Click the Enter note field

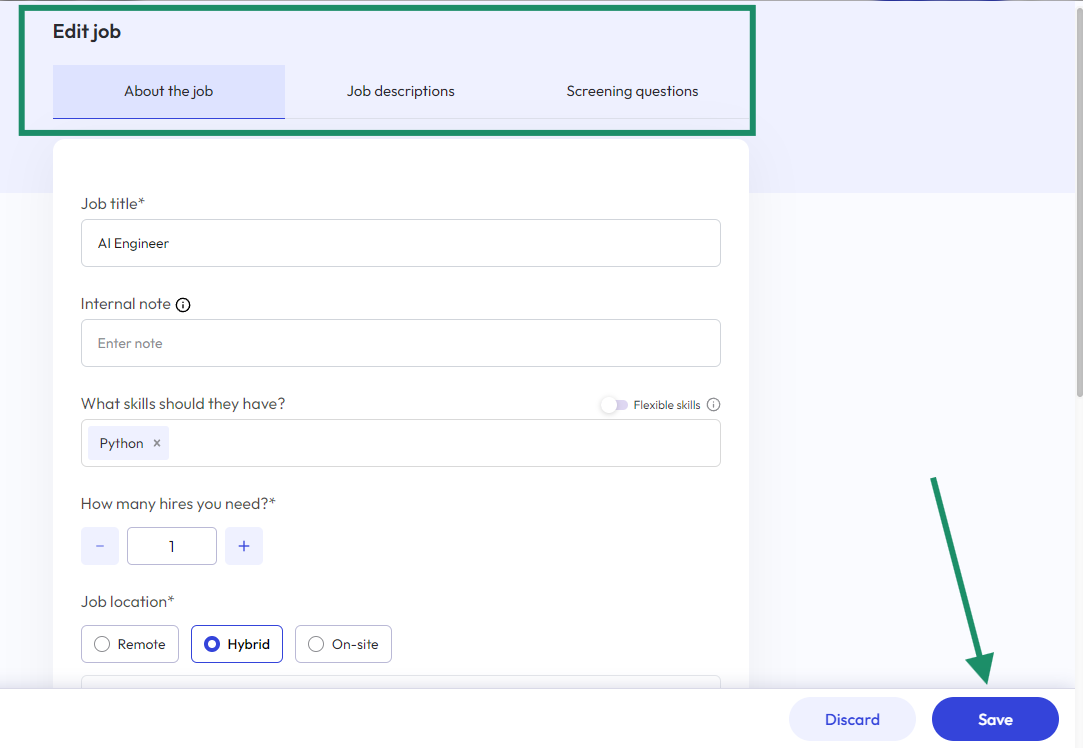click(x=400, y=343)
